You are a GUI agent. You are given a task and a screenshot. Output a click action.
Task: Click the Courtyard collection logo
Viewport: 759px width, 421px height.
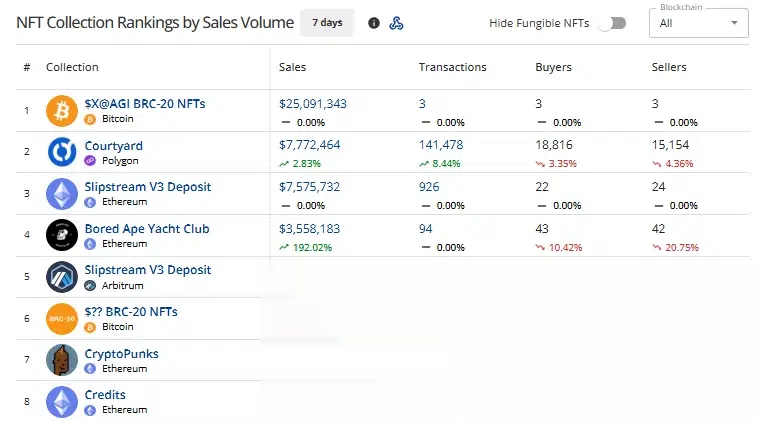[x=62, y=152]
